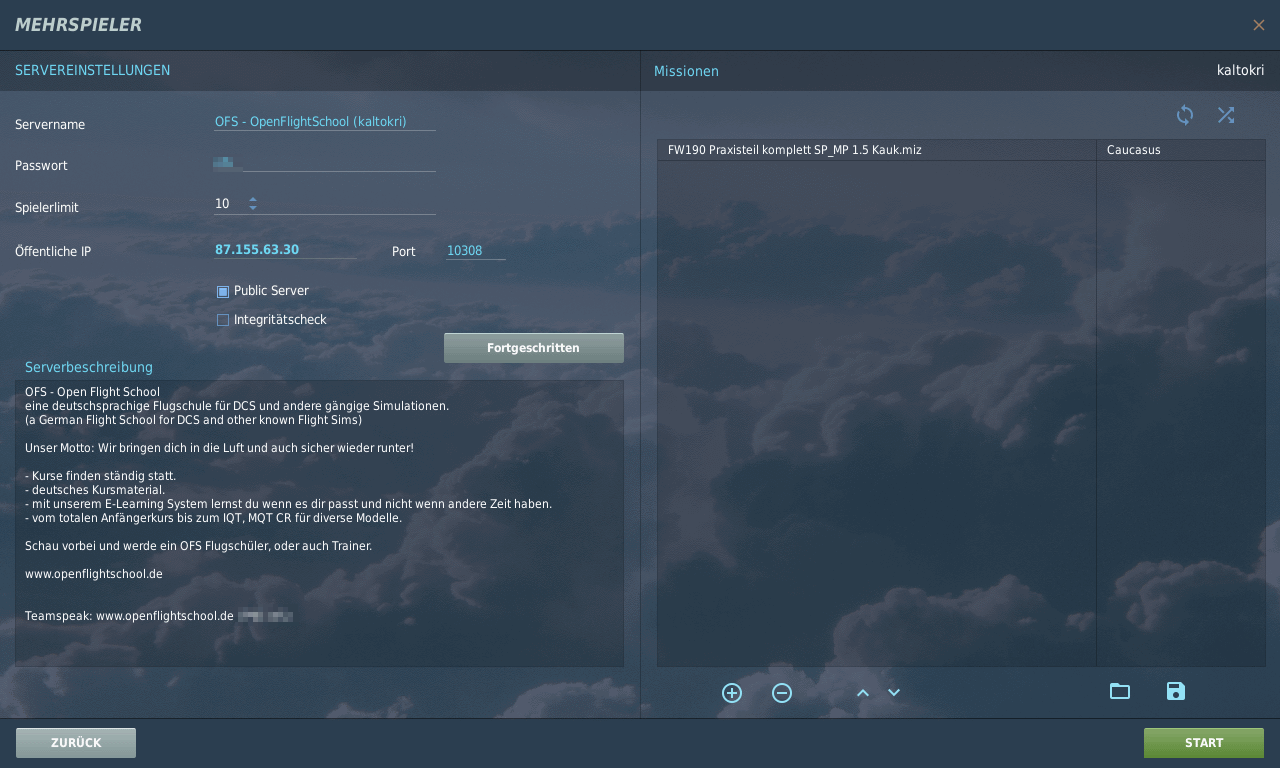Focus the Passwort input field

tap(324, 163)
